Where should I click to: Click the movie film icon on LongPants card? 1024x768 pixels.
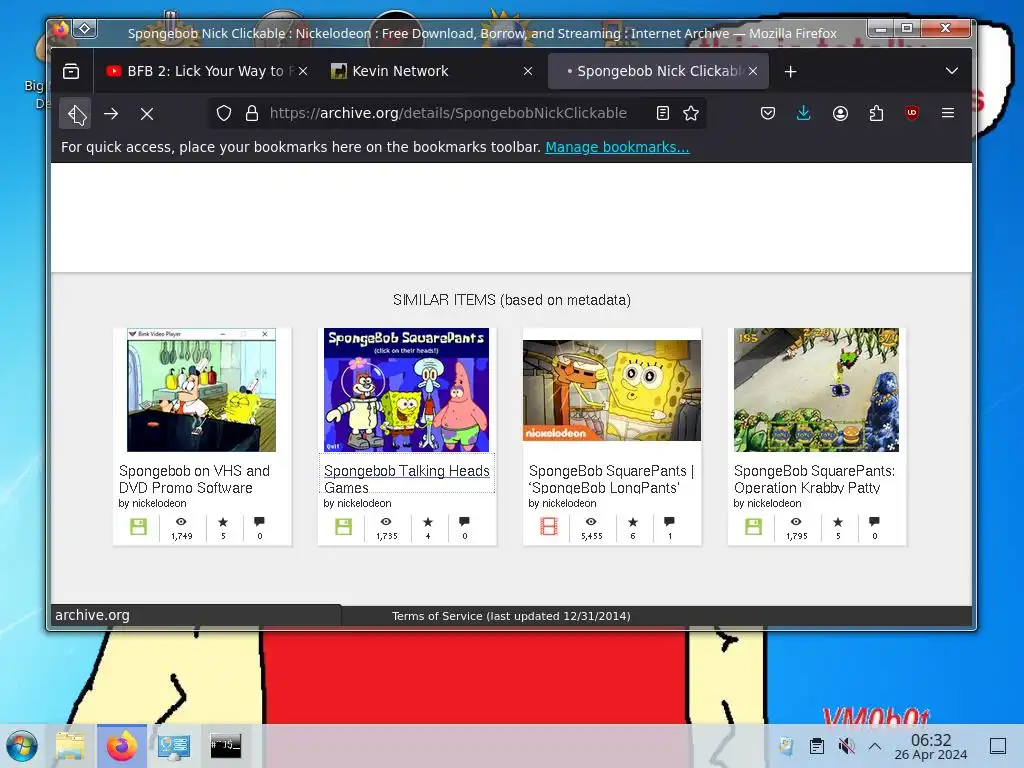pyautogui.click(x=549, y=526)
